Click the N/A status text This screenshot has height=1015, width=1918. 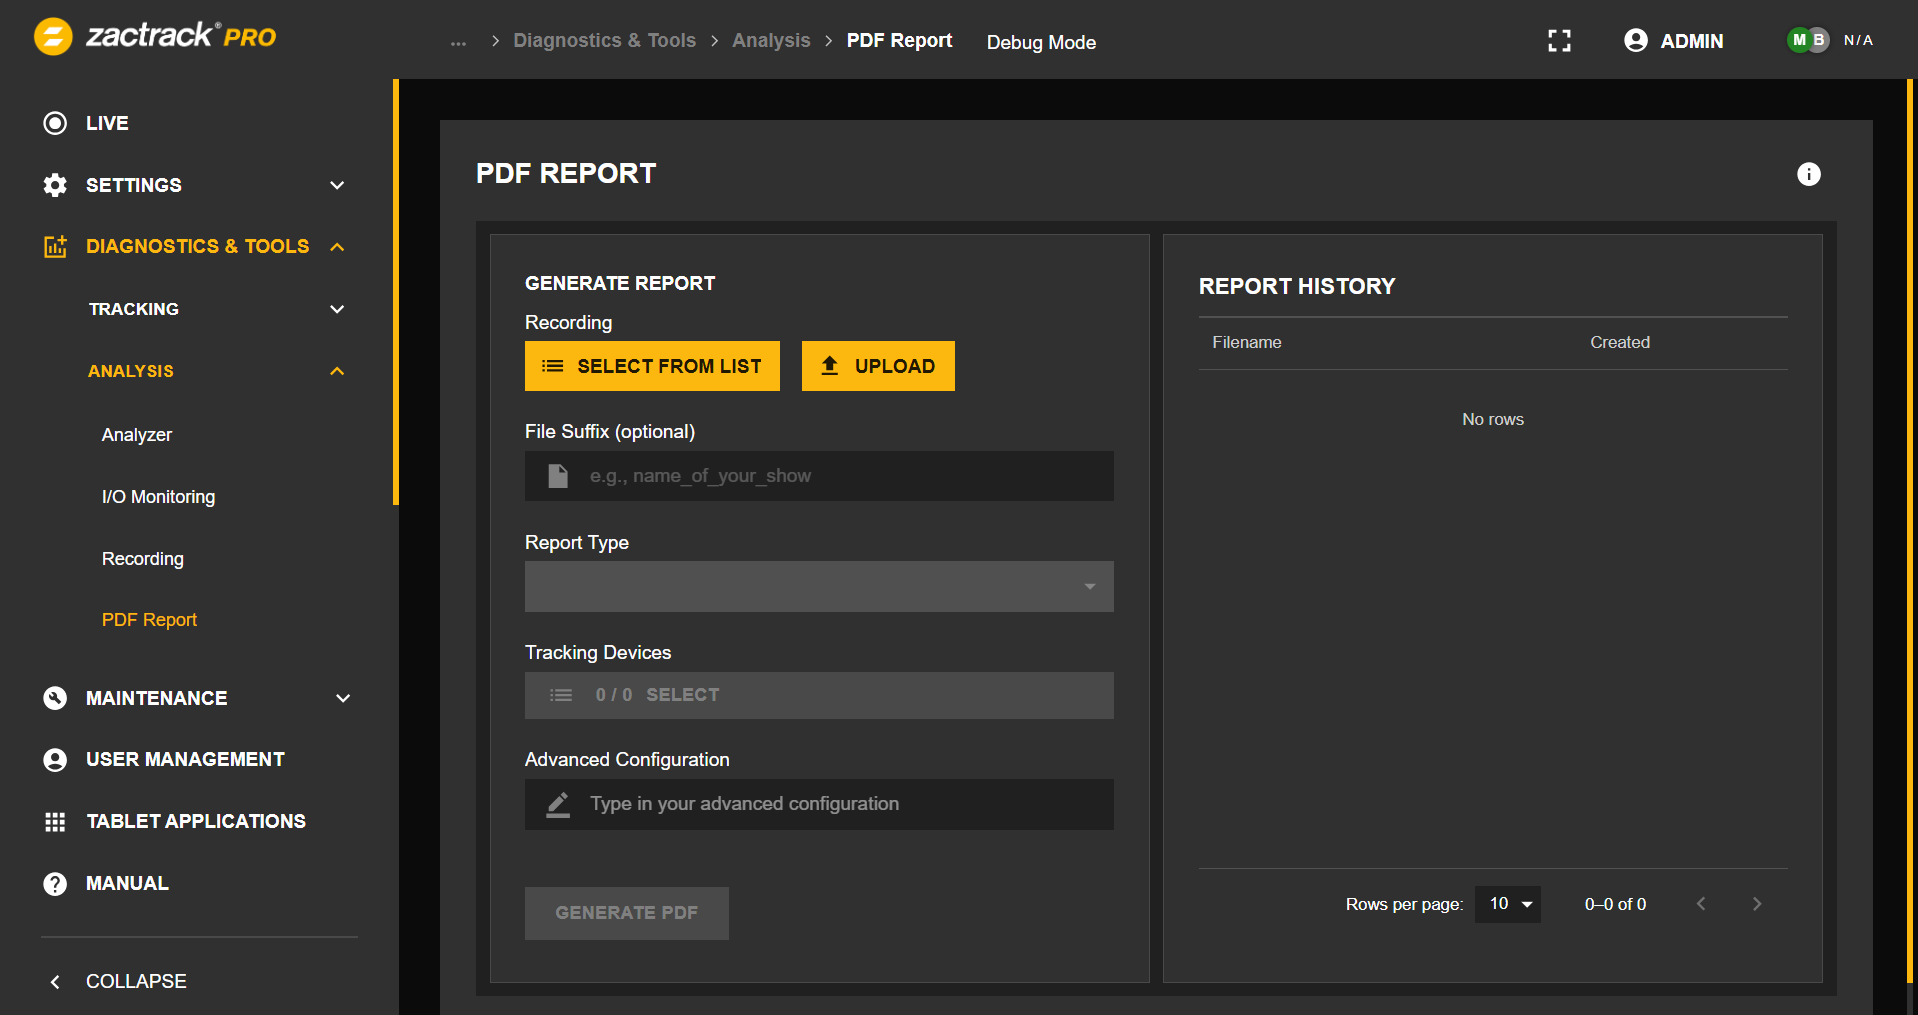(x=1858, y=41)
